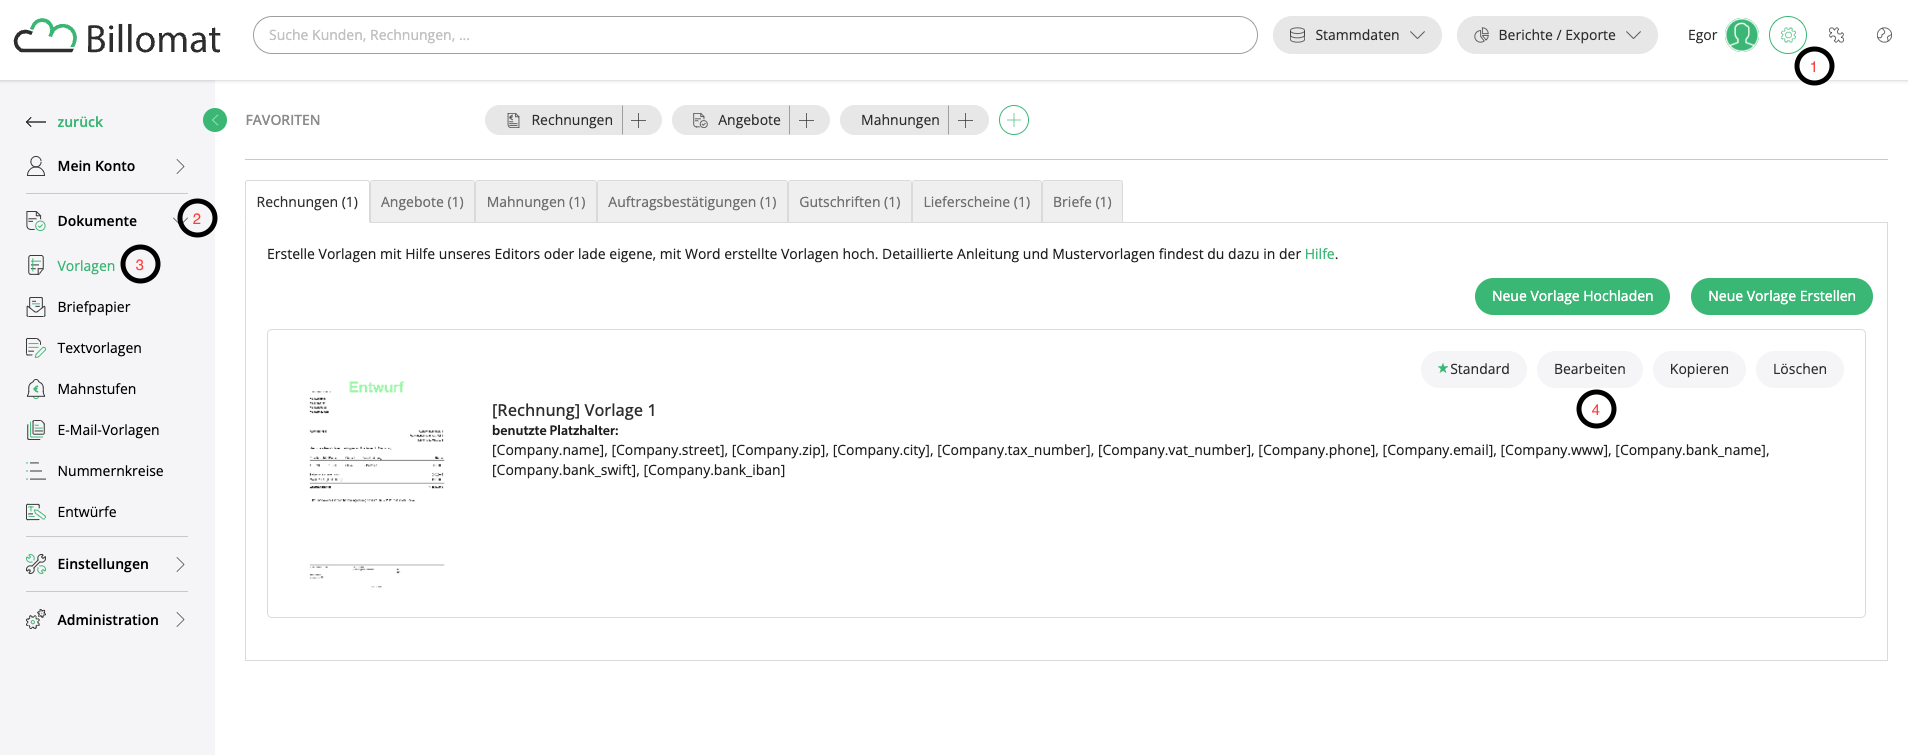Go back via zurück link

coord(80,122)
